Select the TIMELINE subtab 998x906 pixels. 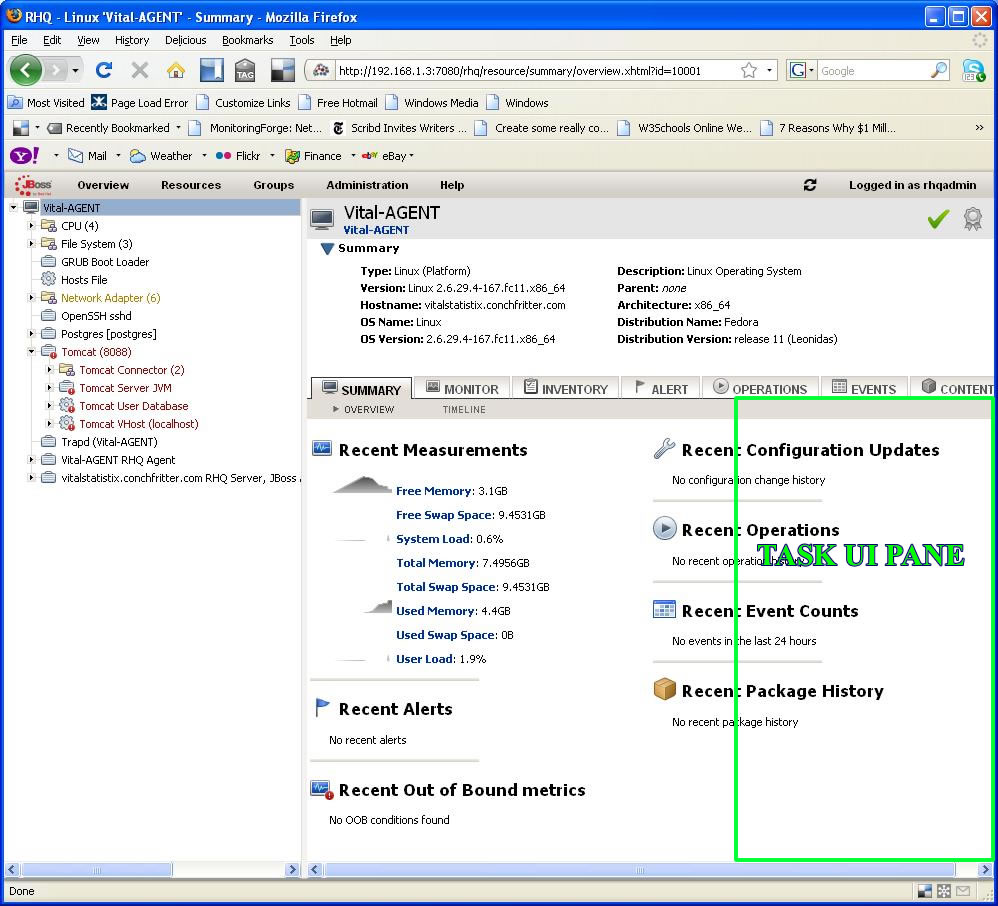[464, 409]
